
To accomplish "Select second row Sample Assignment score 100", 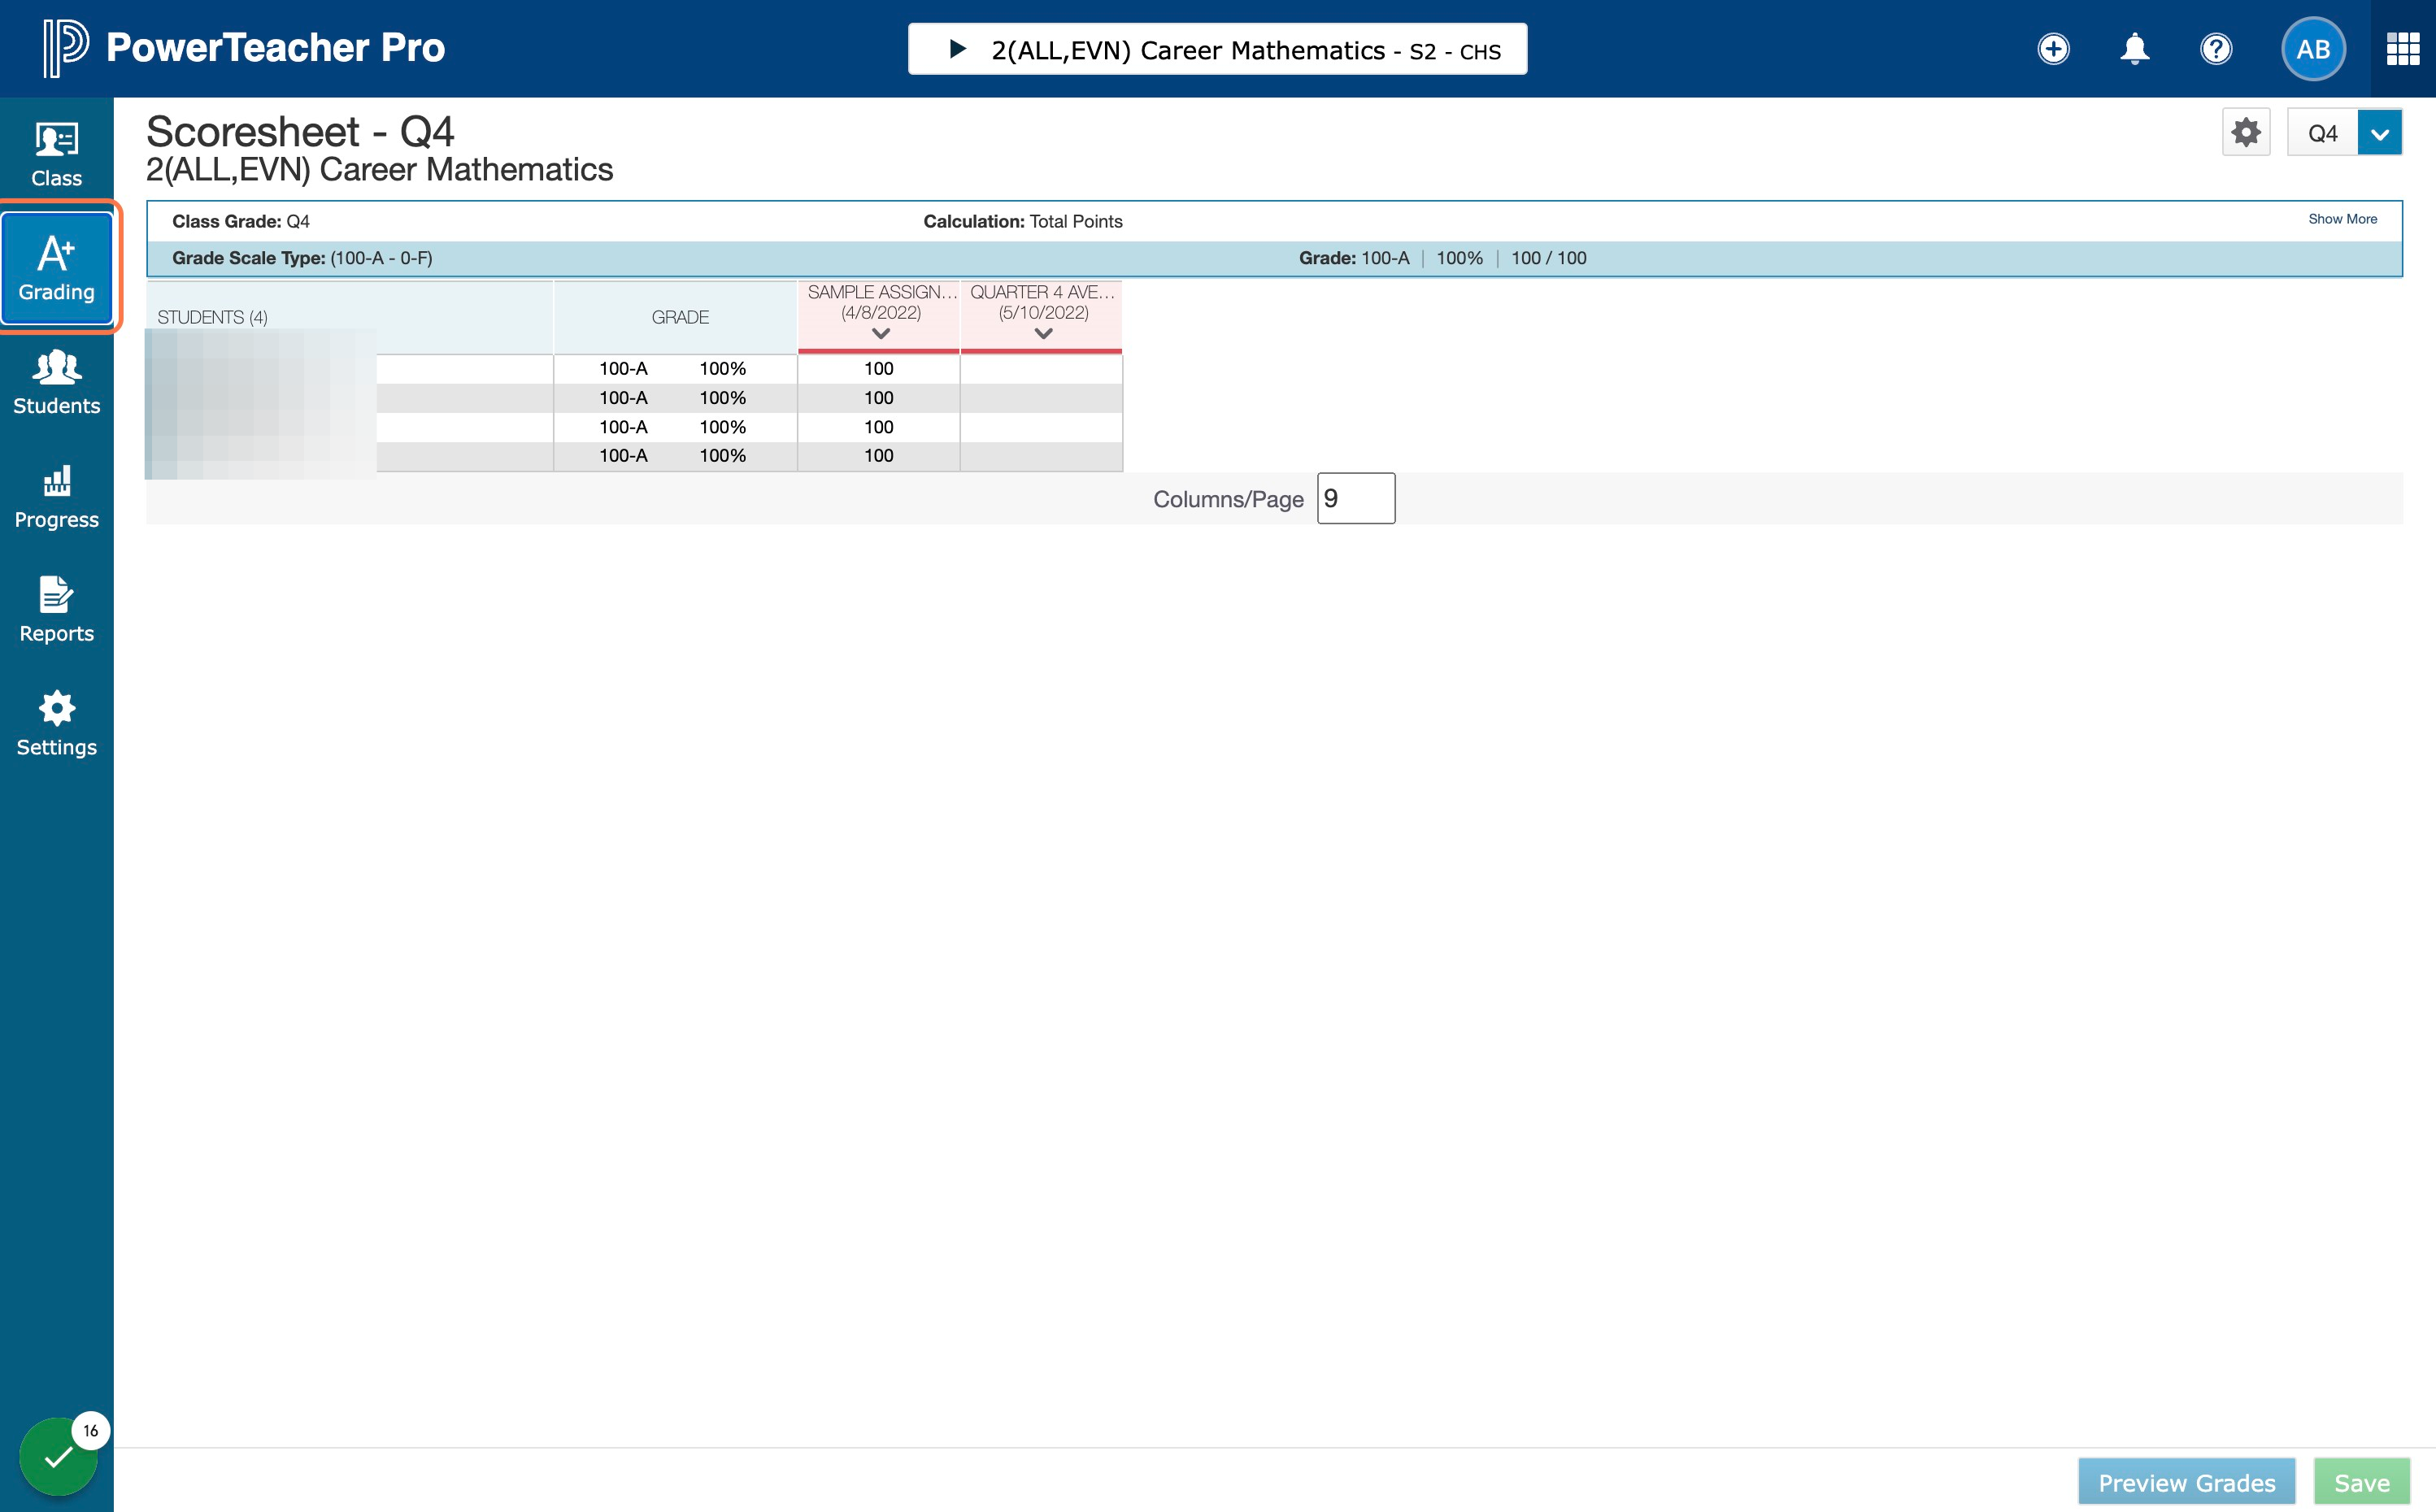I will point(878,398).
